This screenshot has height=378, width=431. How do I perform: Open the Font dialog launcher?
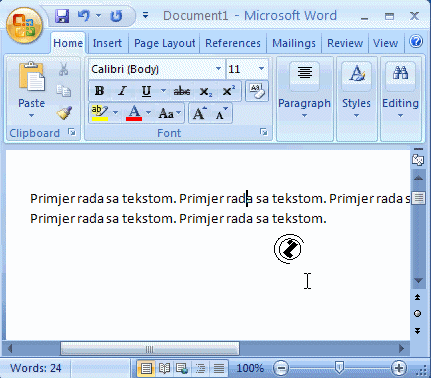point(264,132)
